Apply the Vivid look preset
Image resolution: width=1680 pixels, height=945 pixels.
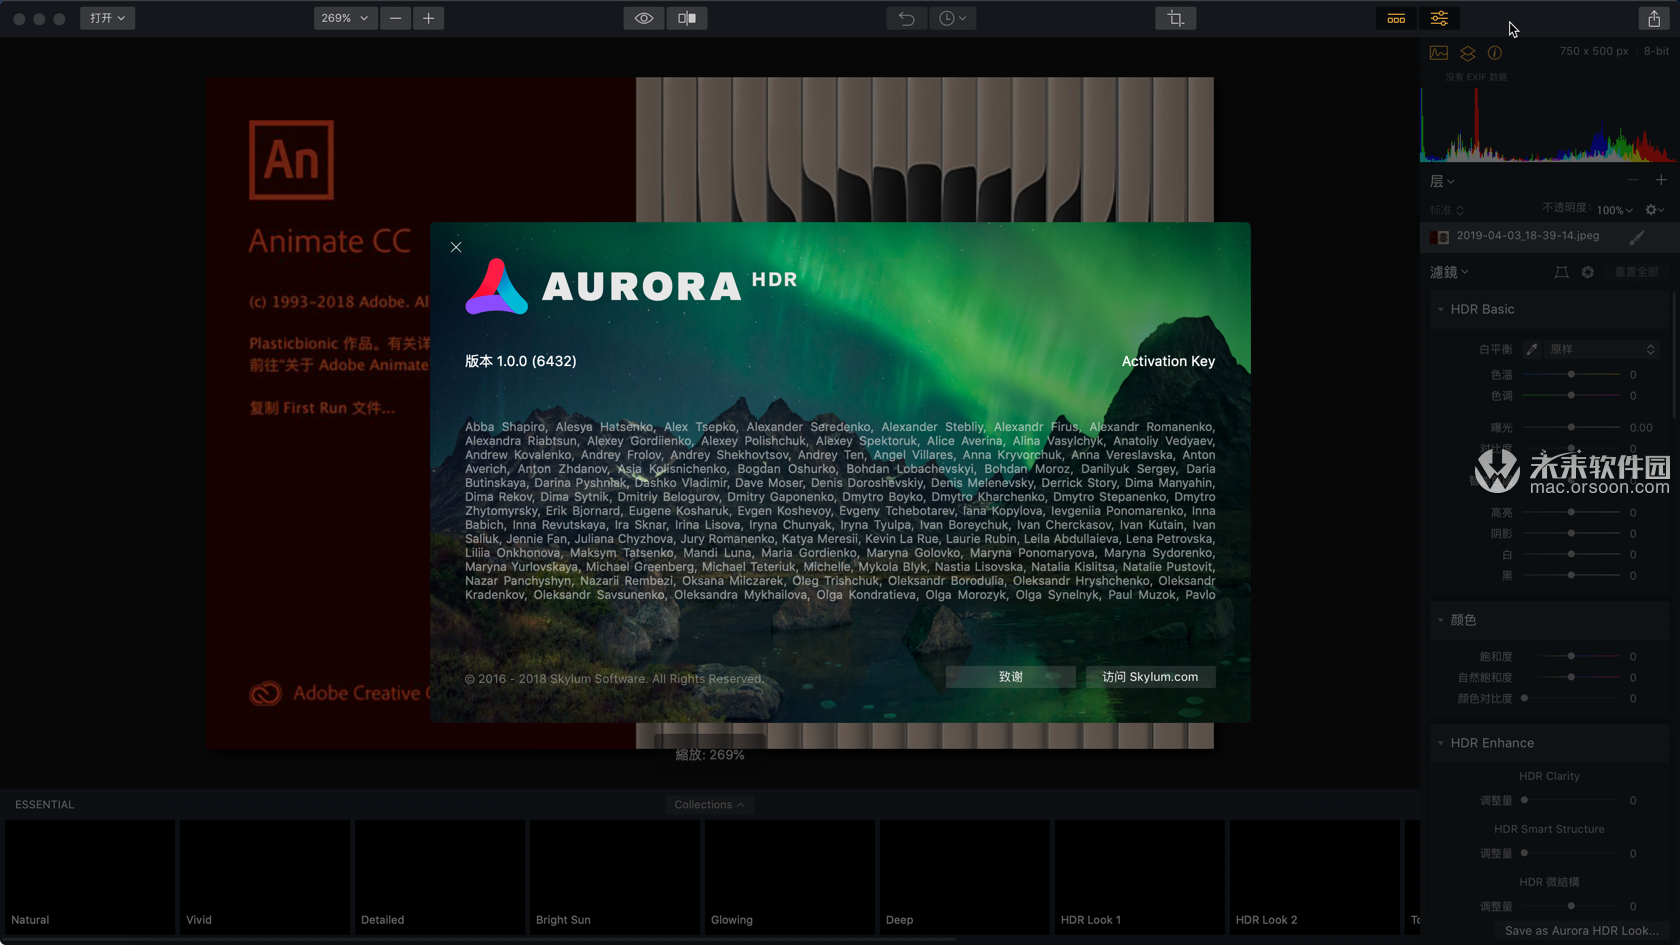pyautogui.click(x=265, y=877)
